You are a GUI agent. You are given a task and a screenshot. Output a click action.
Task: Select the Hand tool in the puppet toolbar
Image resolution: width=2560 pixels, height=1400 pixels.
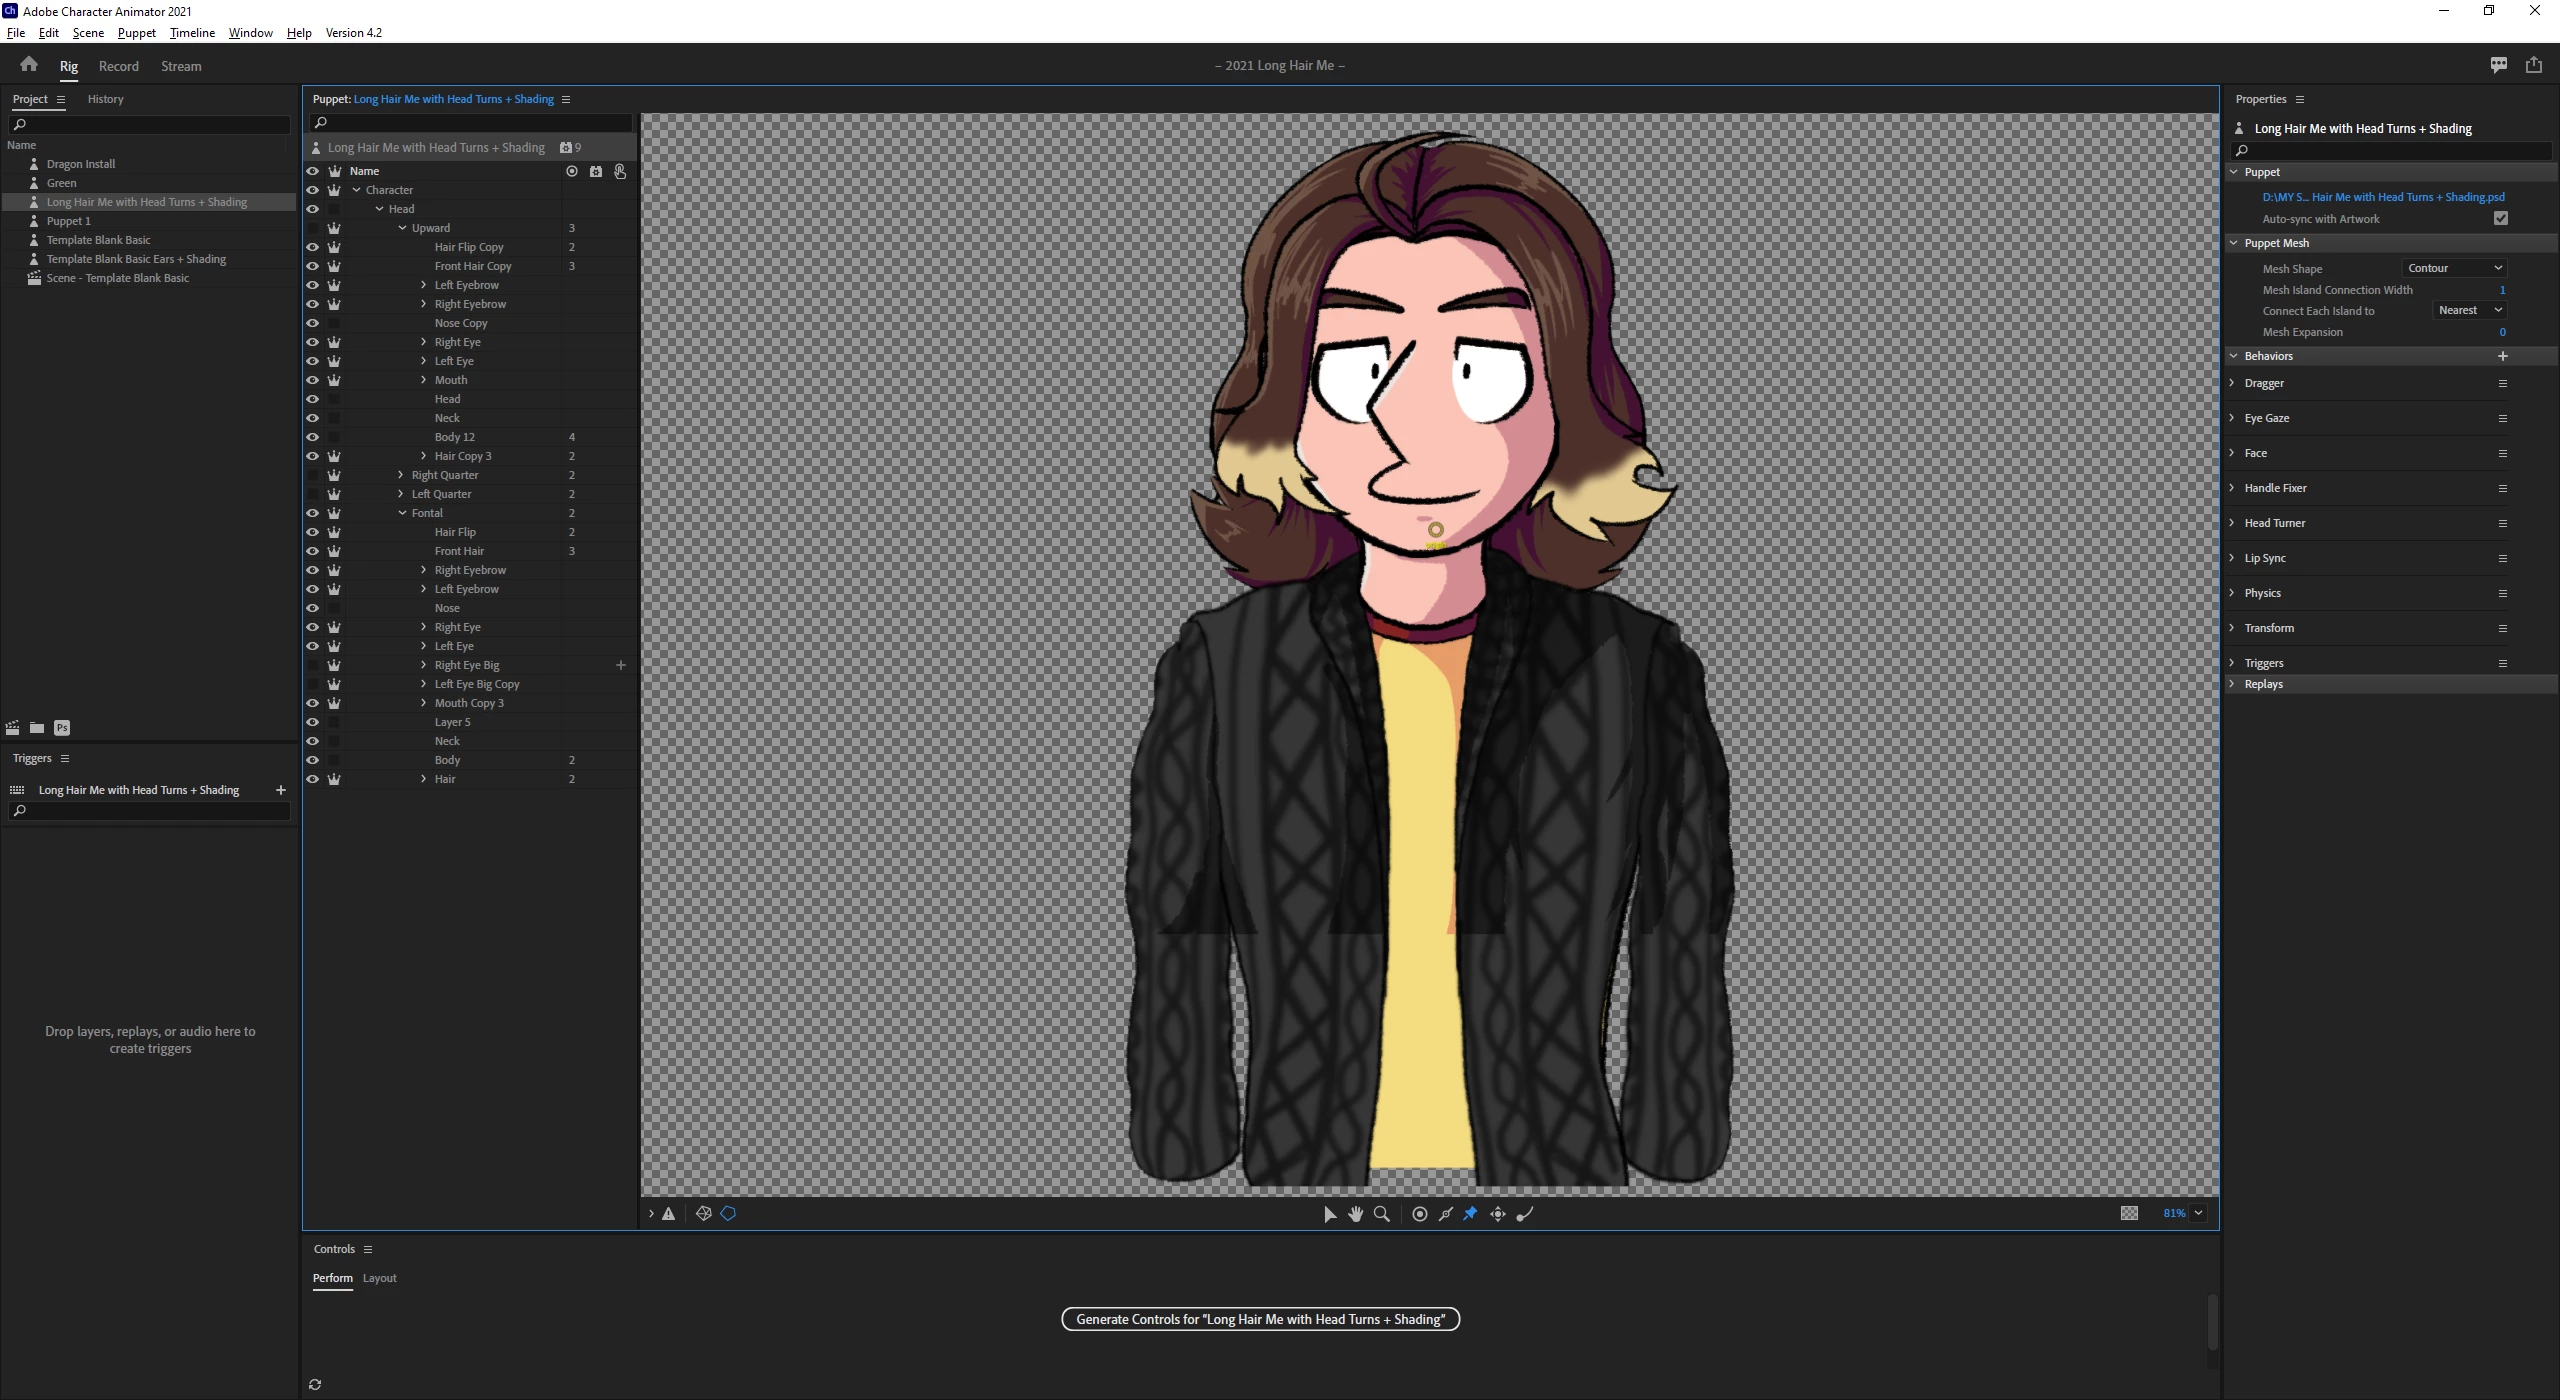pos(1355,1213)
